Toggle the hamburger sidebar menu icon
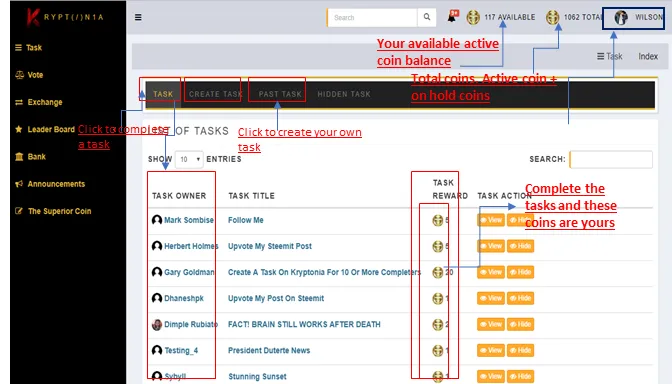The width and height of the screenshot is (672, 384). pos(138,17)
